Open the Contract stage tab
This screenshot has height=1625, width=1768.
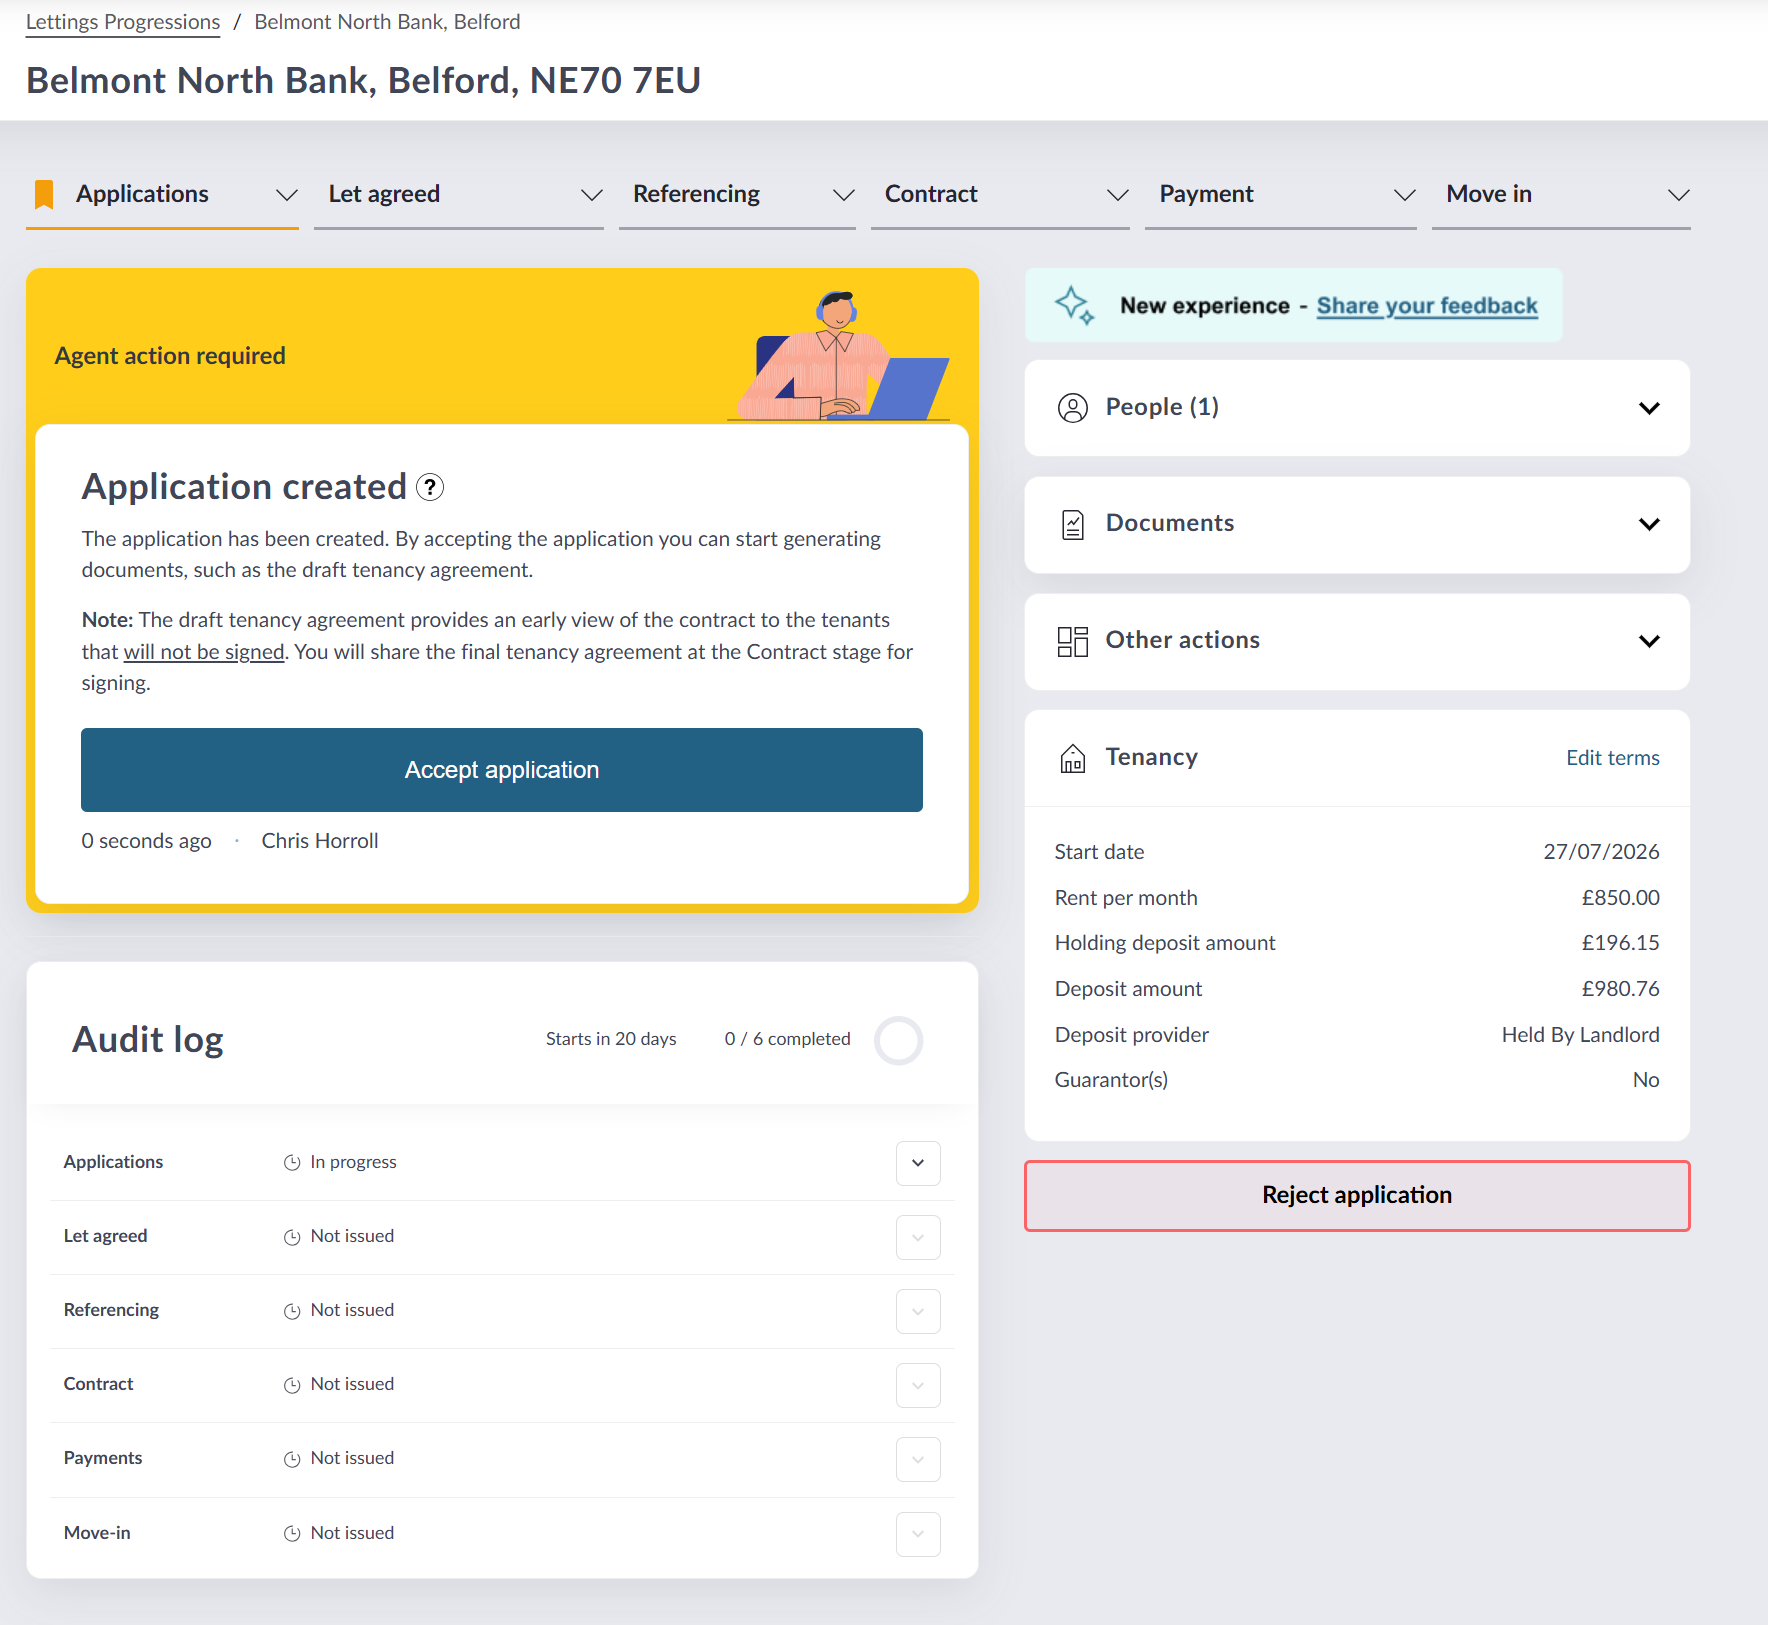pyautogui.click(x=1000, y=195)
